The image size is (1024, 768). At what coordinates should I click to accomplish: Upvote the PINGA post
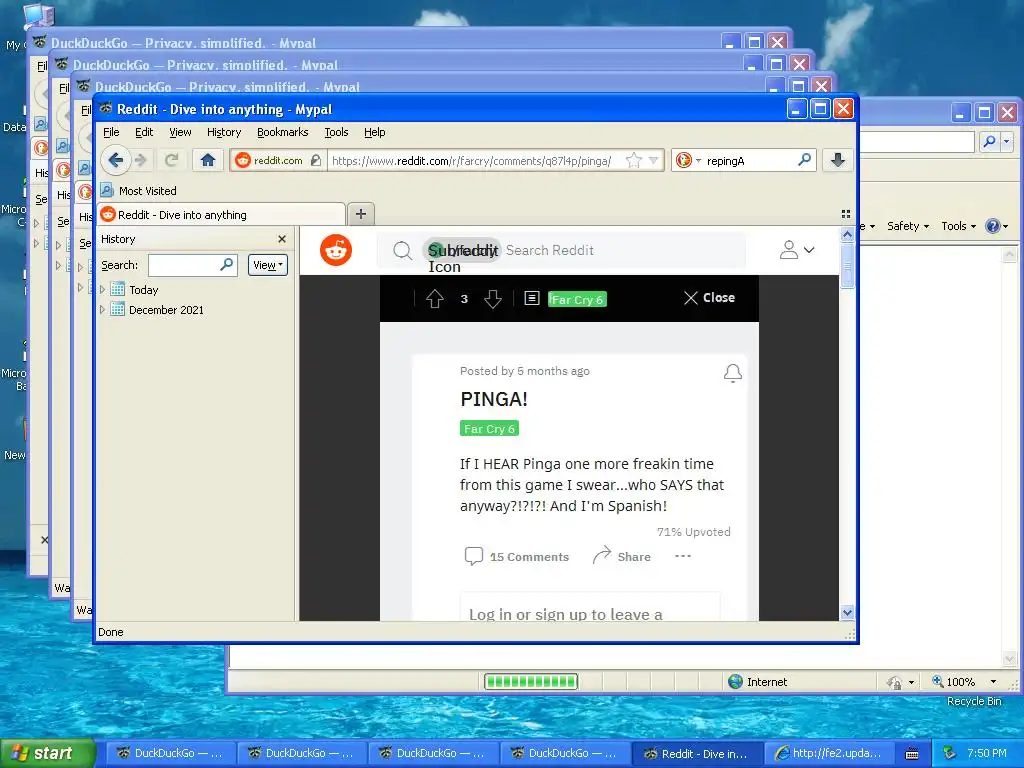click(x=435, y=299)
